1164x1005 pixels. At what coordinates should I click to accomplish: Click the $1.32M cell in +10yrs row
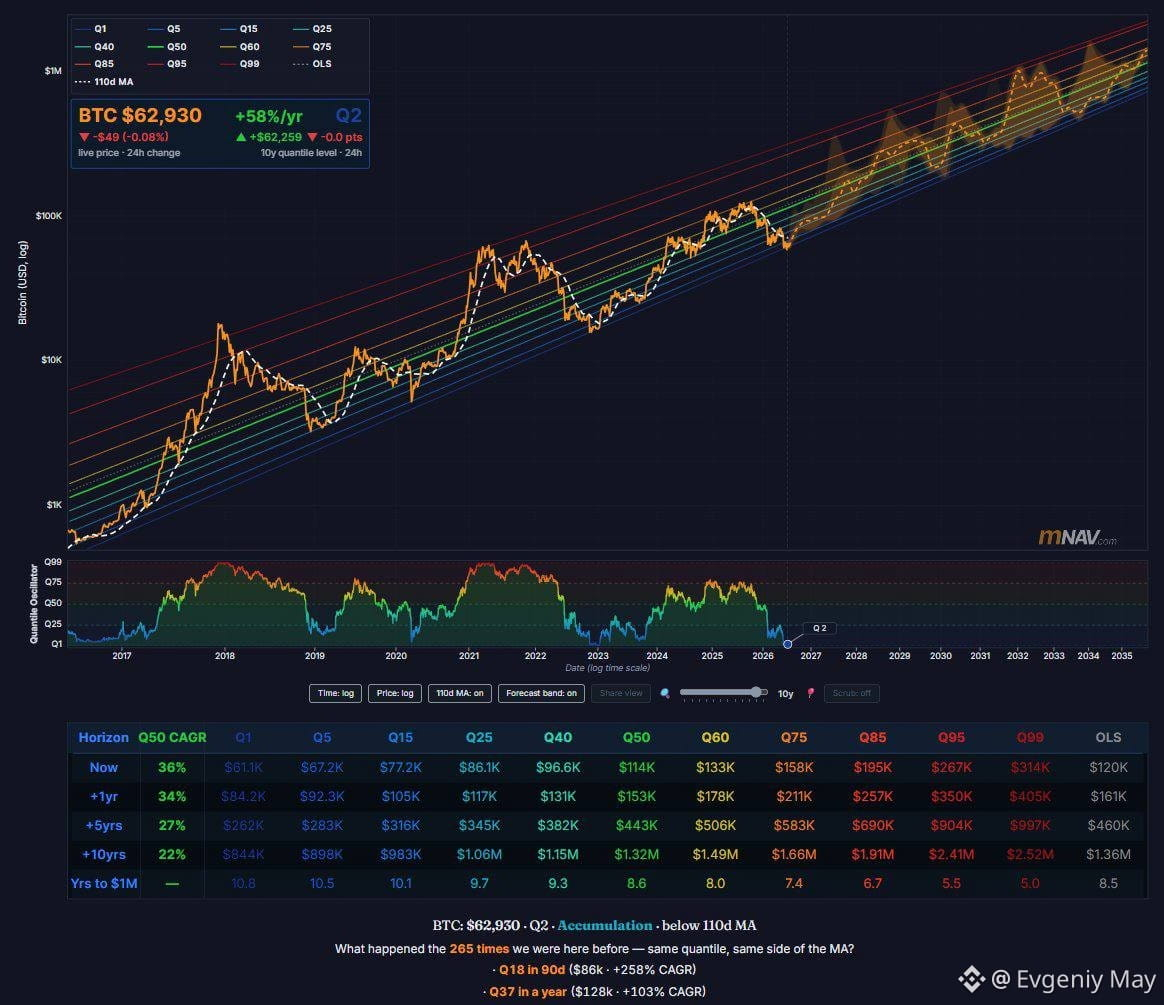pos(636,854)
